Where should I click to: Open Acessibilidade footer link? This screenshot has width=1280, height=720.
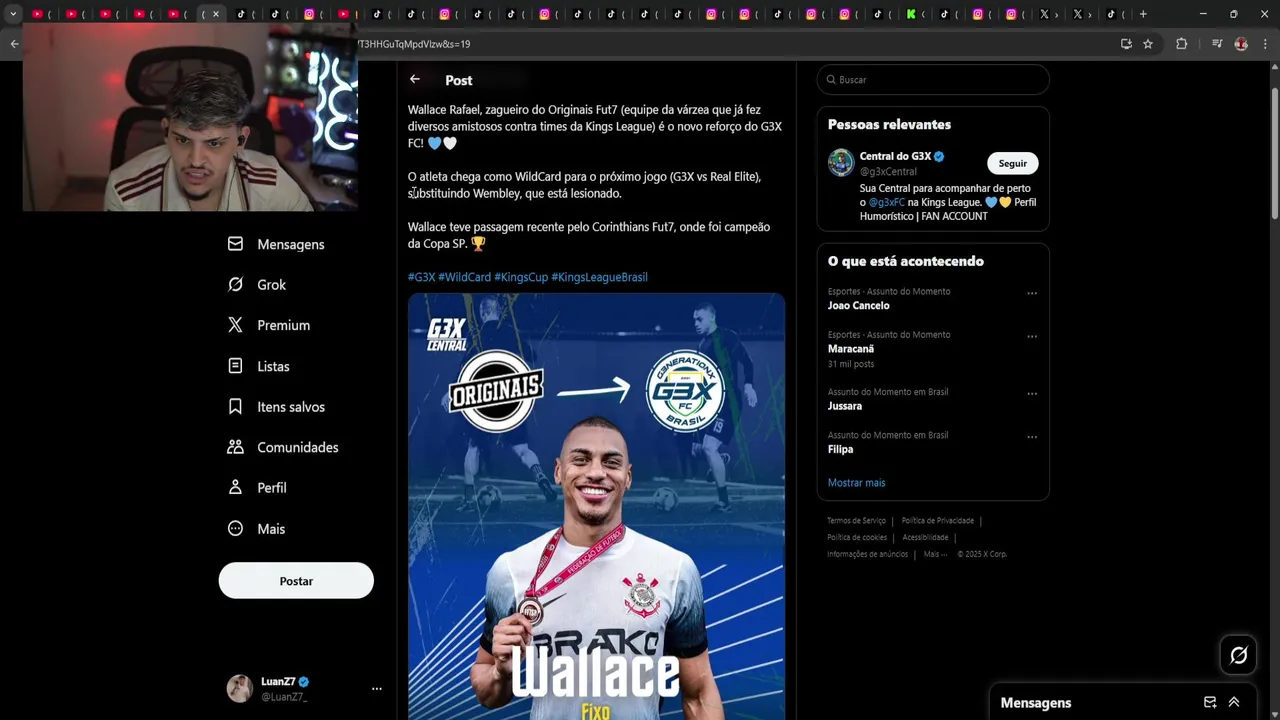tap(925, 537)
